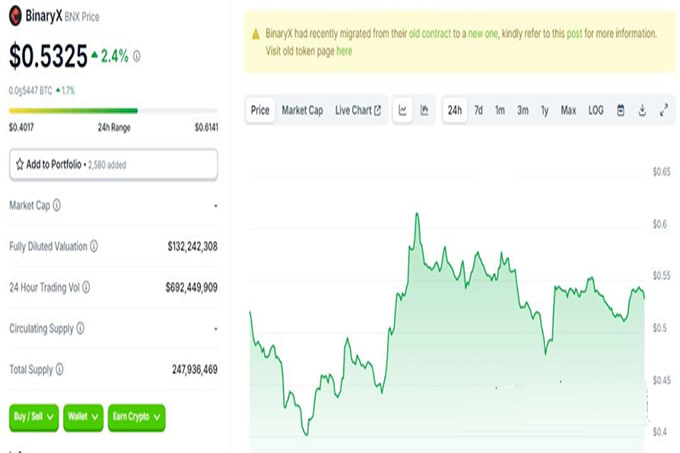Screen dimensions: 680x453
Task: Click the download chart data icon
Action: (642, 110)
